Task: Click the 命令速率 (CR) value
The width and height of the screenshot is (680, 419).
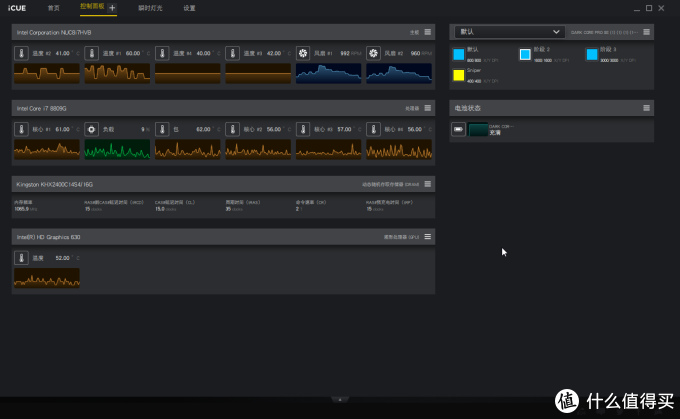Action: pos(299,209)
